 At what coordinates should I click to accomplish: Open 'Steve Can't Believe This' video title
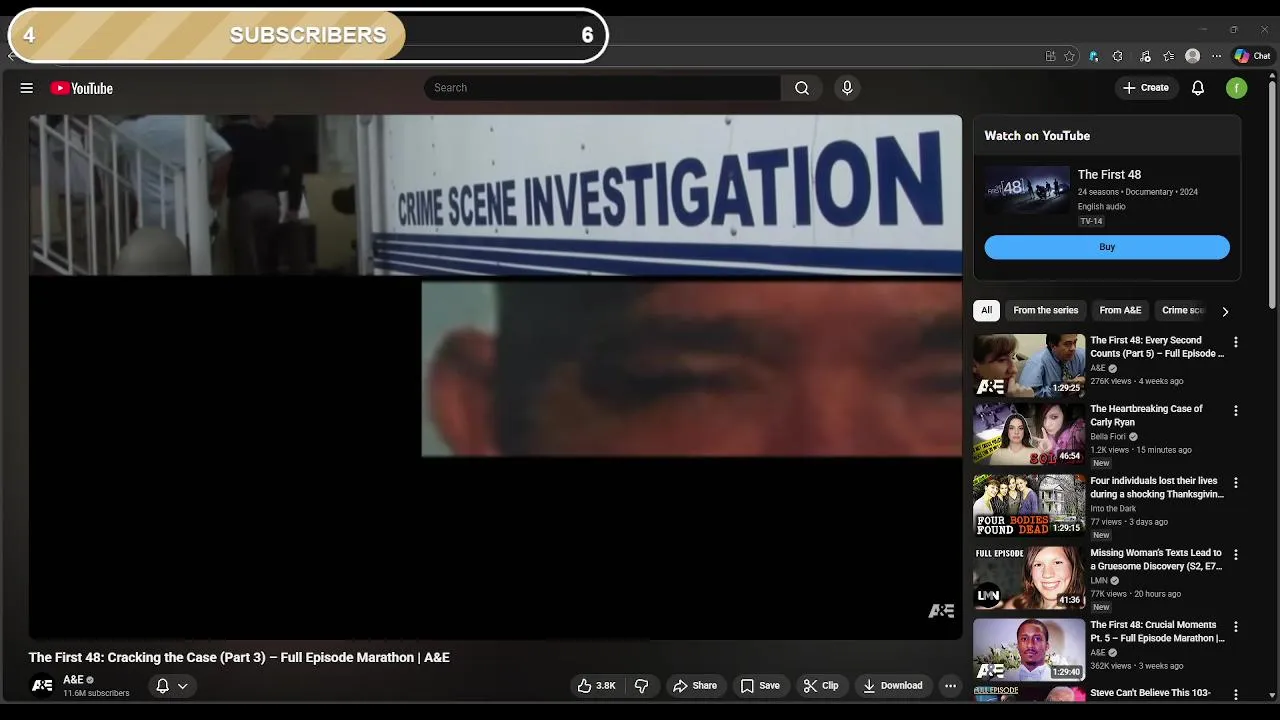click(1150, 692)
